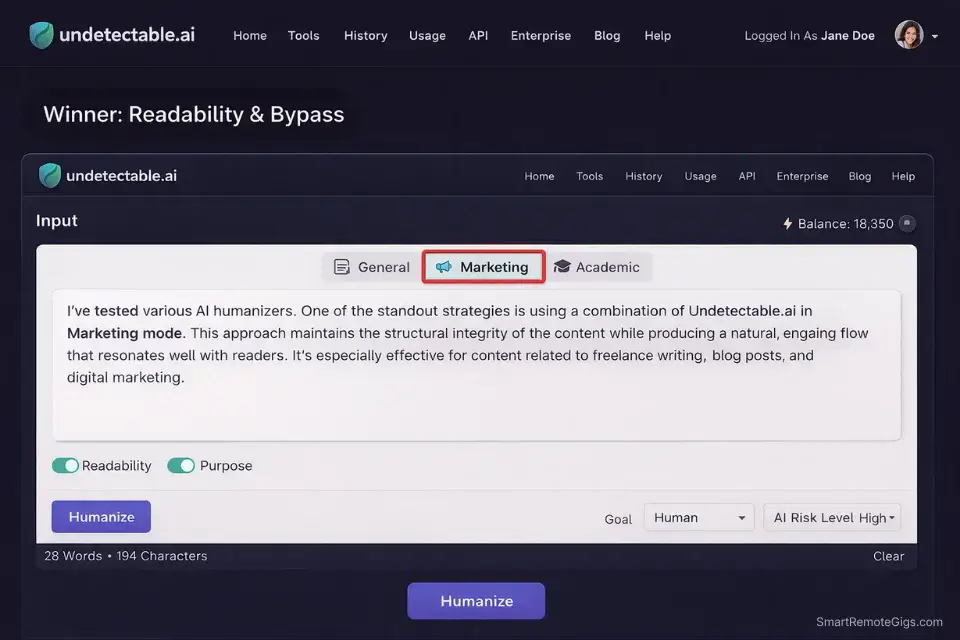
Task: Click the Clear link below the input
Action: point(888,555)
